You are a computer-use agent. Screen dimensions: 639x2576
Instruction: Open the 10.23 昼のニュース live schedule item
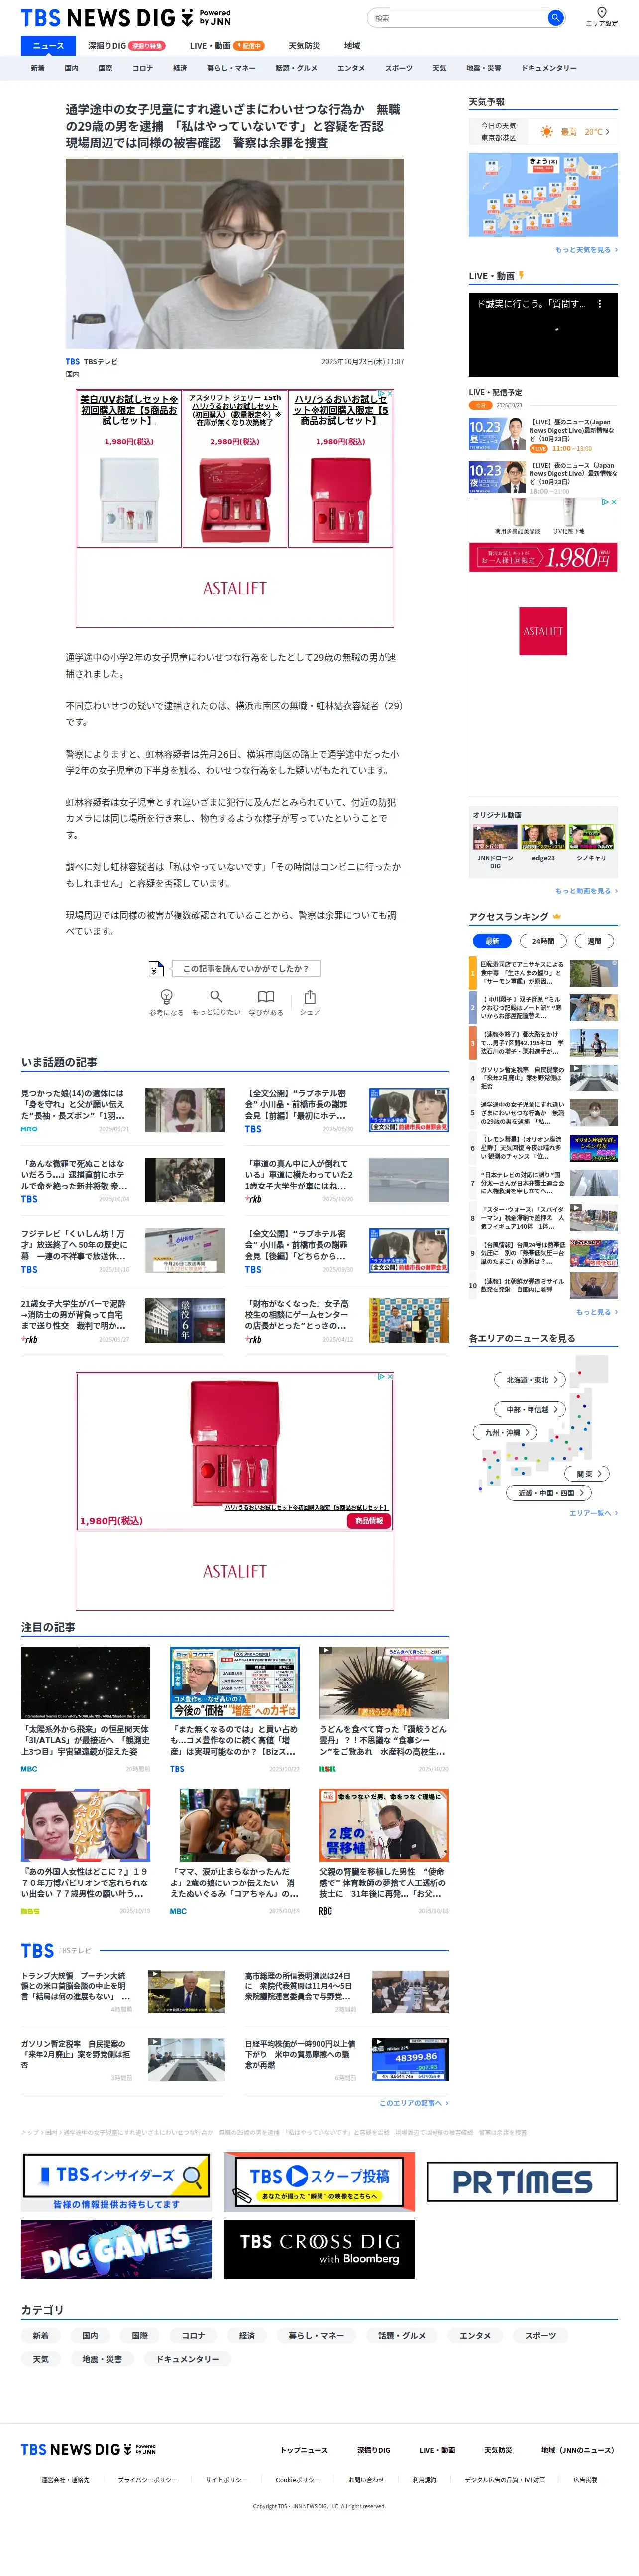[543, 435]
